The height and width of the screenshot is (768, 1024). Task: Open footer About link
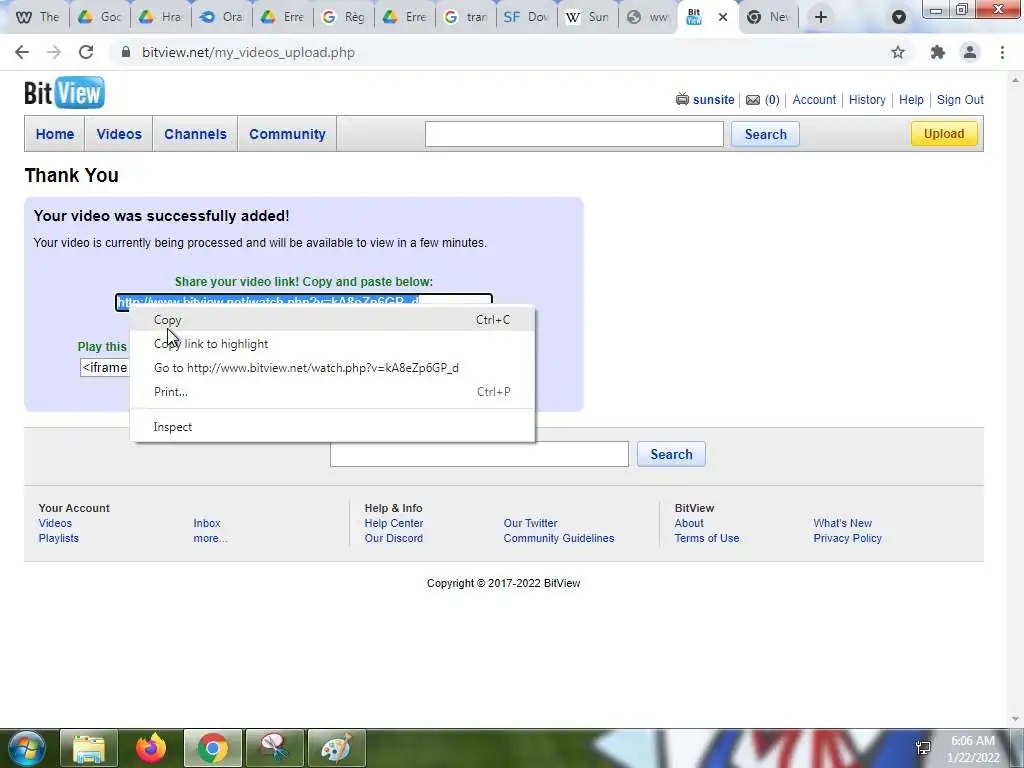pos(689,523)
